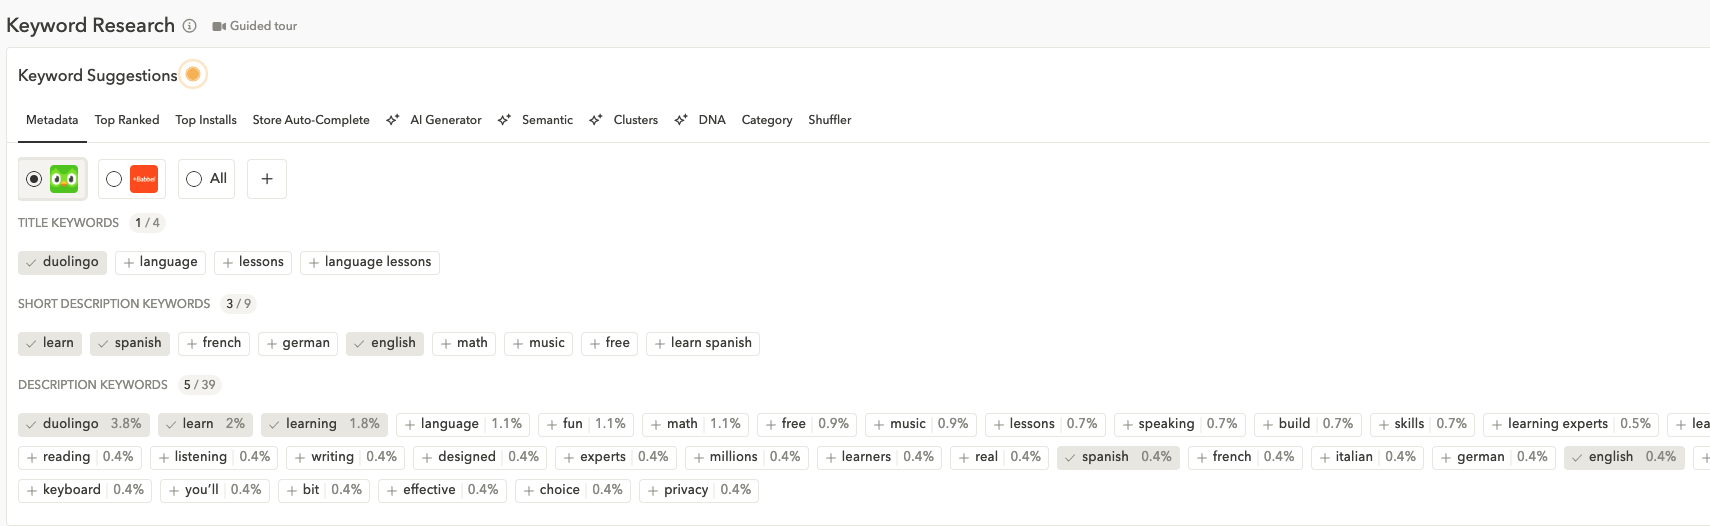Screen dimensions: 1710x526
Task: Add description keyword experts 0.4%
Action: pyautogui.click(x=616, y=457)
